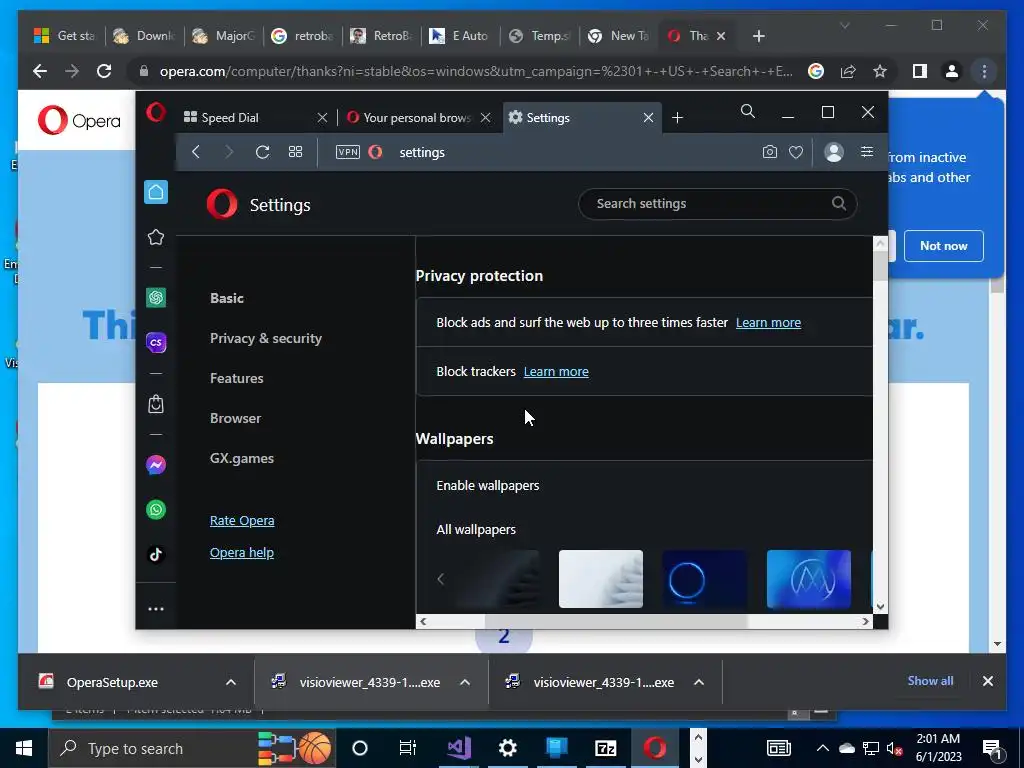Expand second visioviewer download options
Screen dimensions: 1024x768
pos(699,682)
